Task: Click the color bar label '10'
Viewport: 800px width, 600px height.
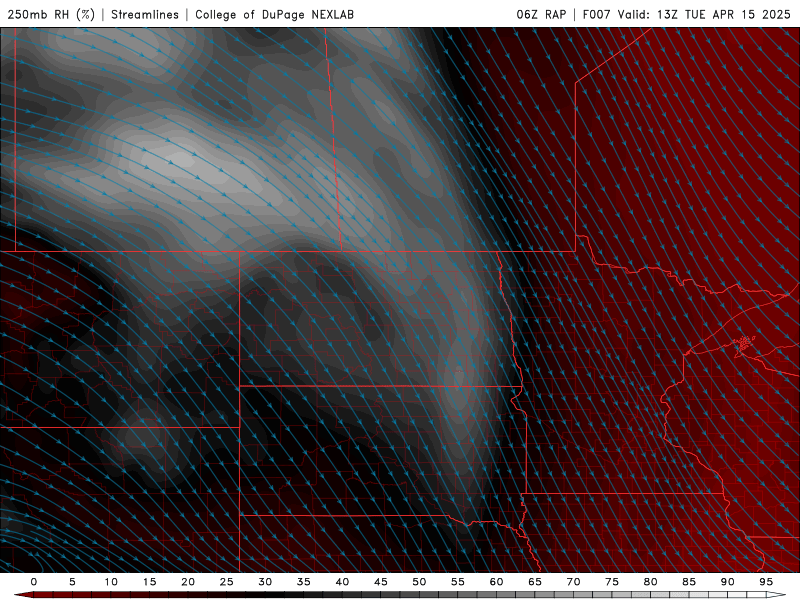Action: point(111,582)
